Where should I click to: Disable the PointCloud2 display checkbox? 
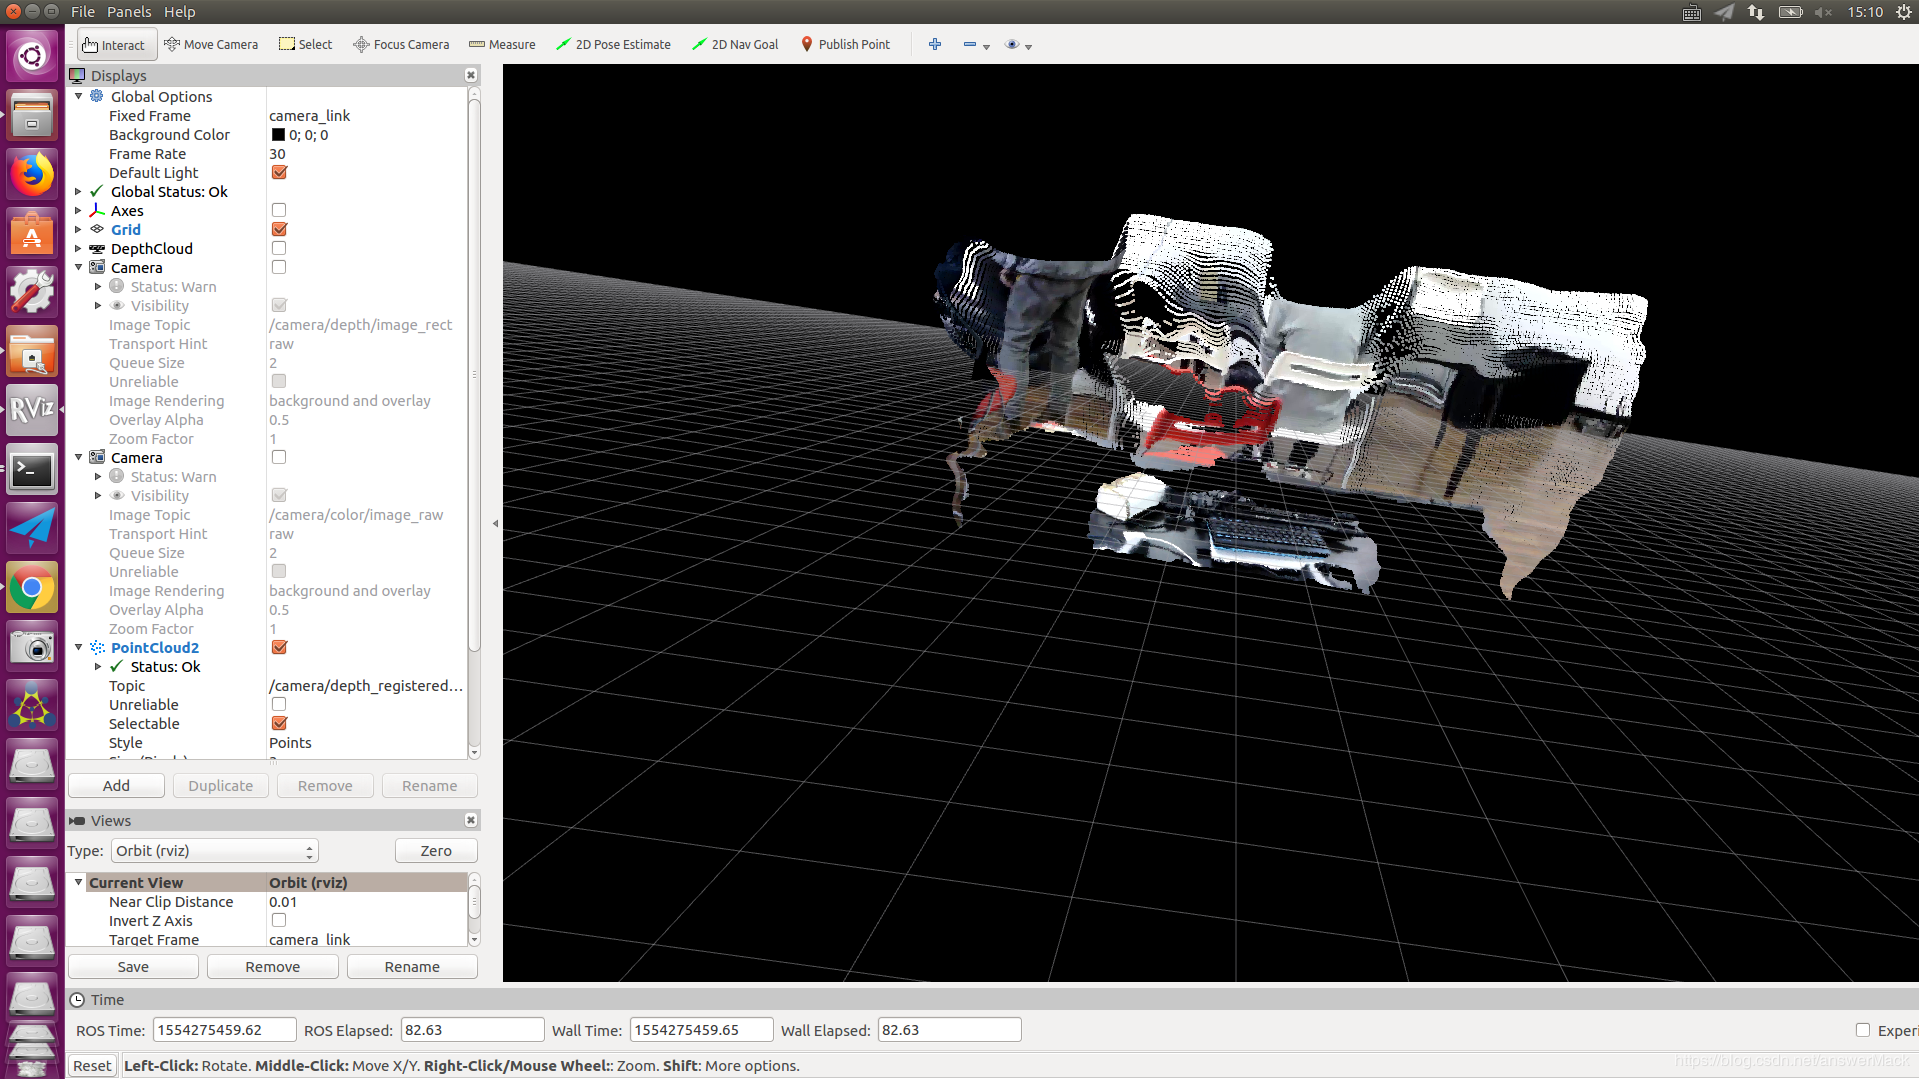[x=279, y=648]
